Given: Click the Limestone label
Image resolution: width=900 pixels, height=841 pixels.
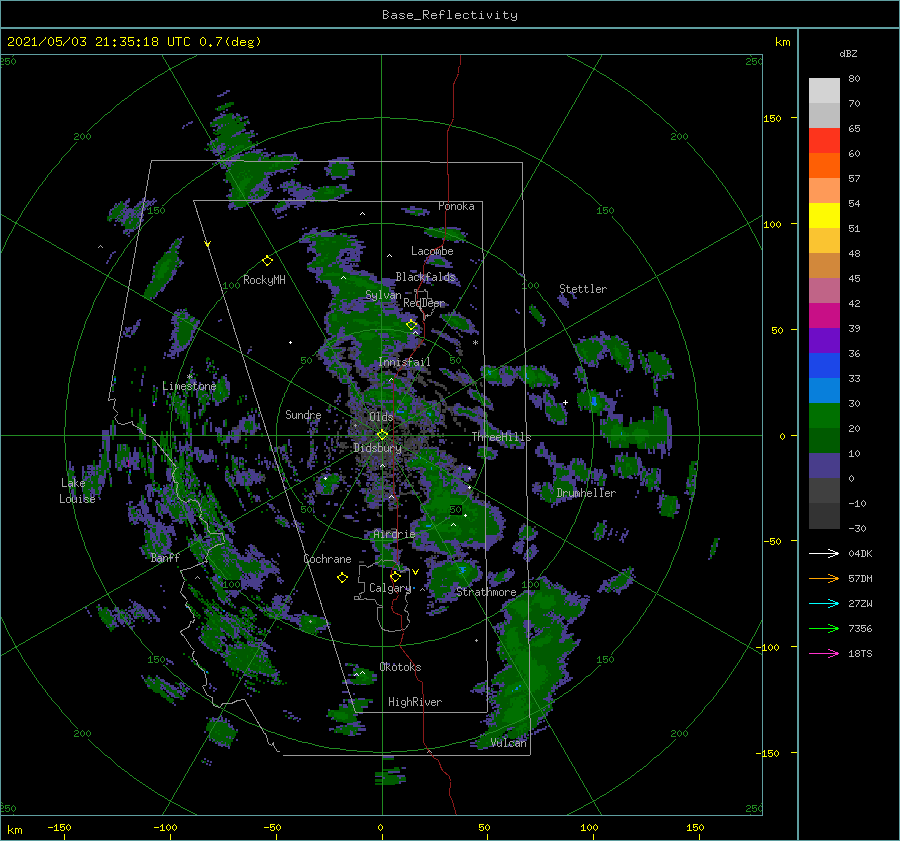Looking at the screenshot, I should (189, 386).
